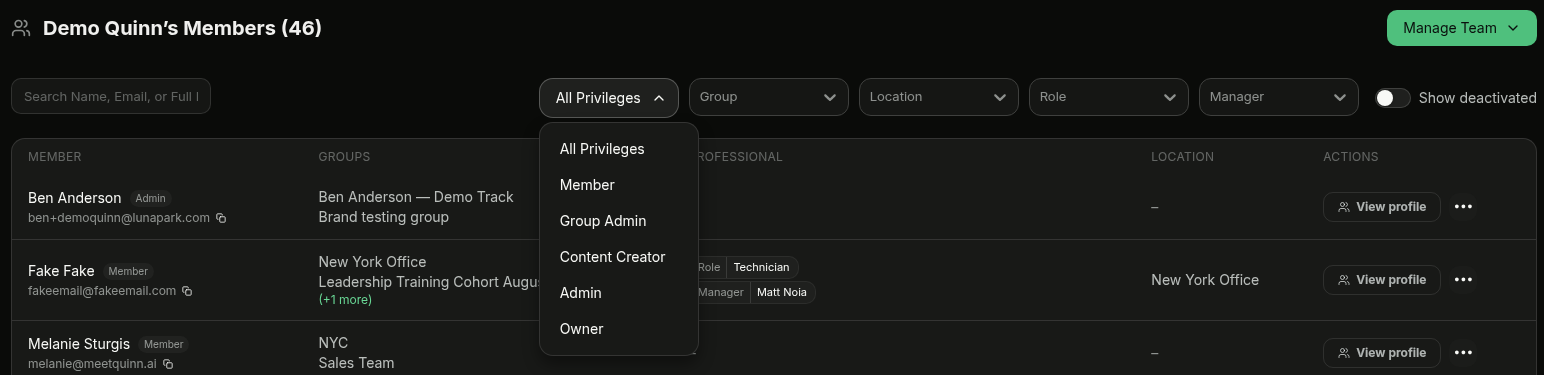Screen dimensions: 1544x375
Task: Open the Manager filter dropdown
Action: pyautogui.click(x=1279, y=97)
